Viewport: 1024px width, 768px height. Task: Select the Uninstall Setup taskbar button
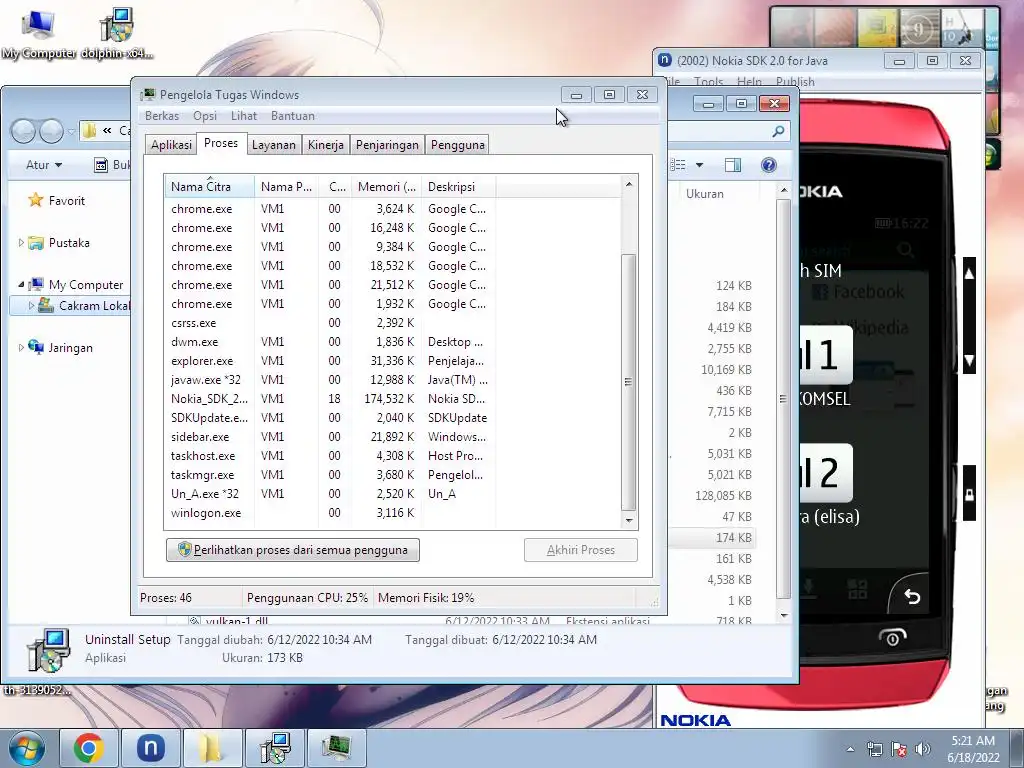tap(274, 748)
